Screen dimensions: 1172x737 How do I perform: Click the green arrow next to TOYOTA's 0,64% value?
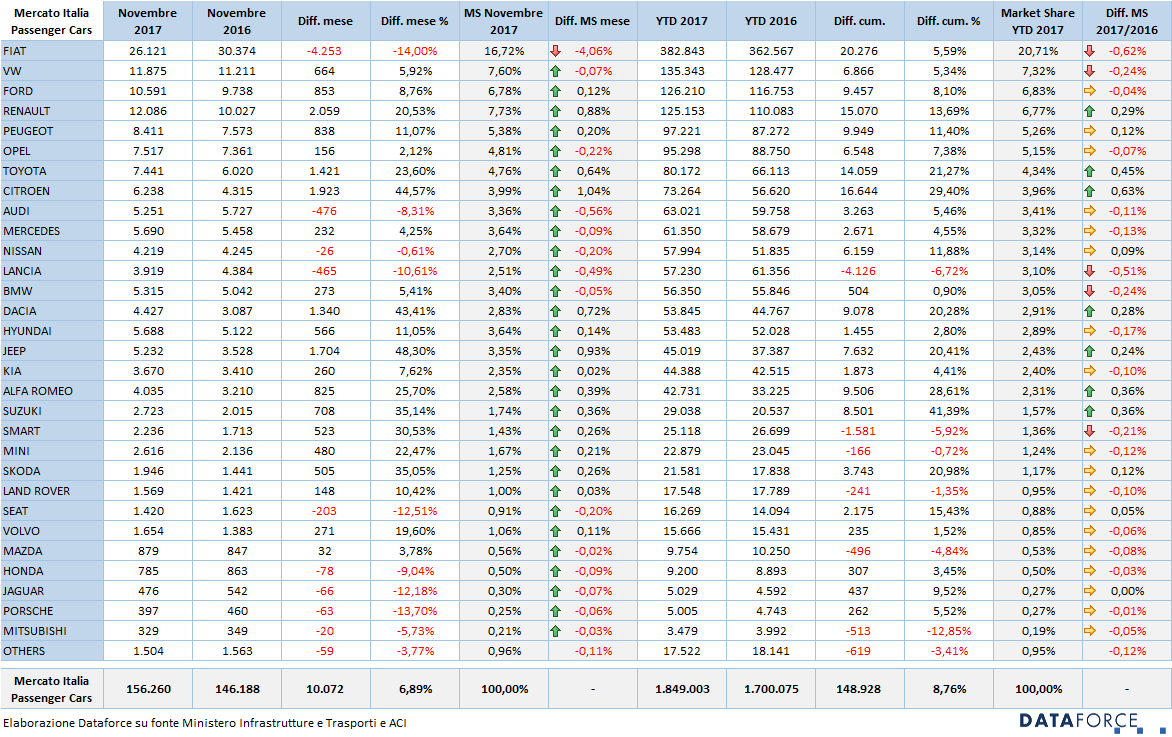[x=555, y=171]
